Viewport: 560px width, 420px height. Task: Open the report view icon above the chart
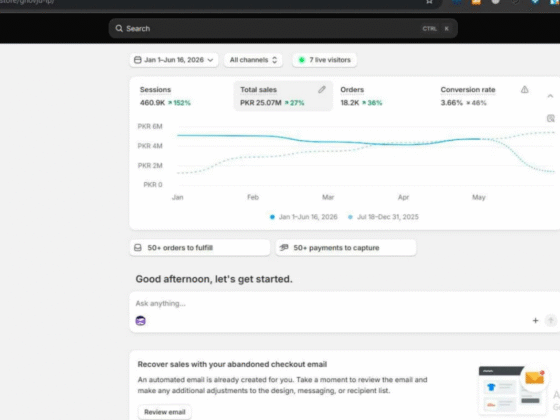(x=551, y=118)
